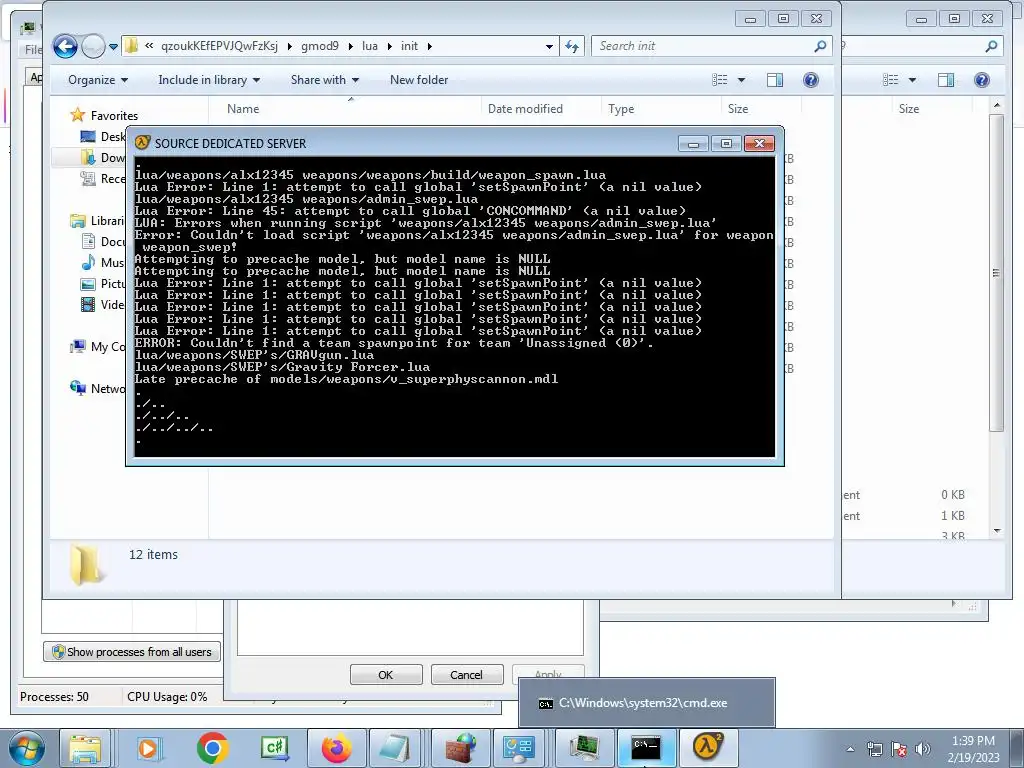Click Cancel in the background dialog
The width and height of the screenshot is (1024, 768).
466,675
